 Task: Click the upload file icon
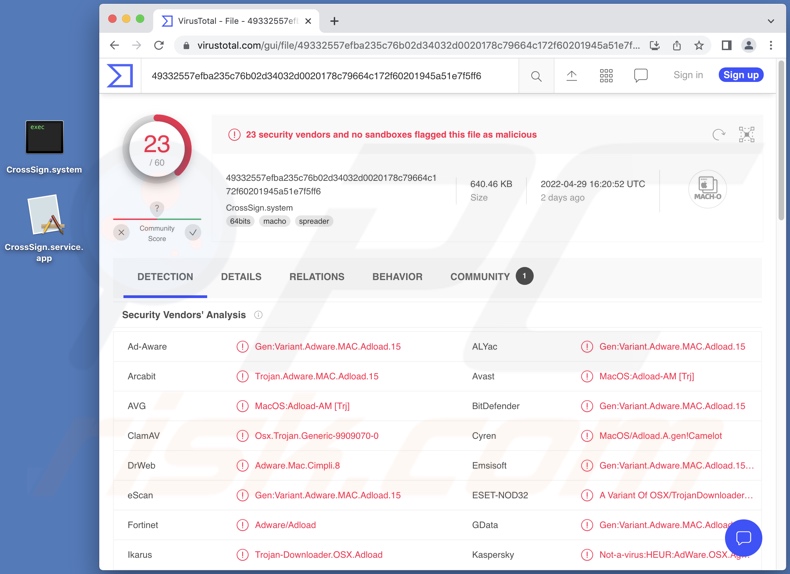(x=572, y=76)
